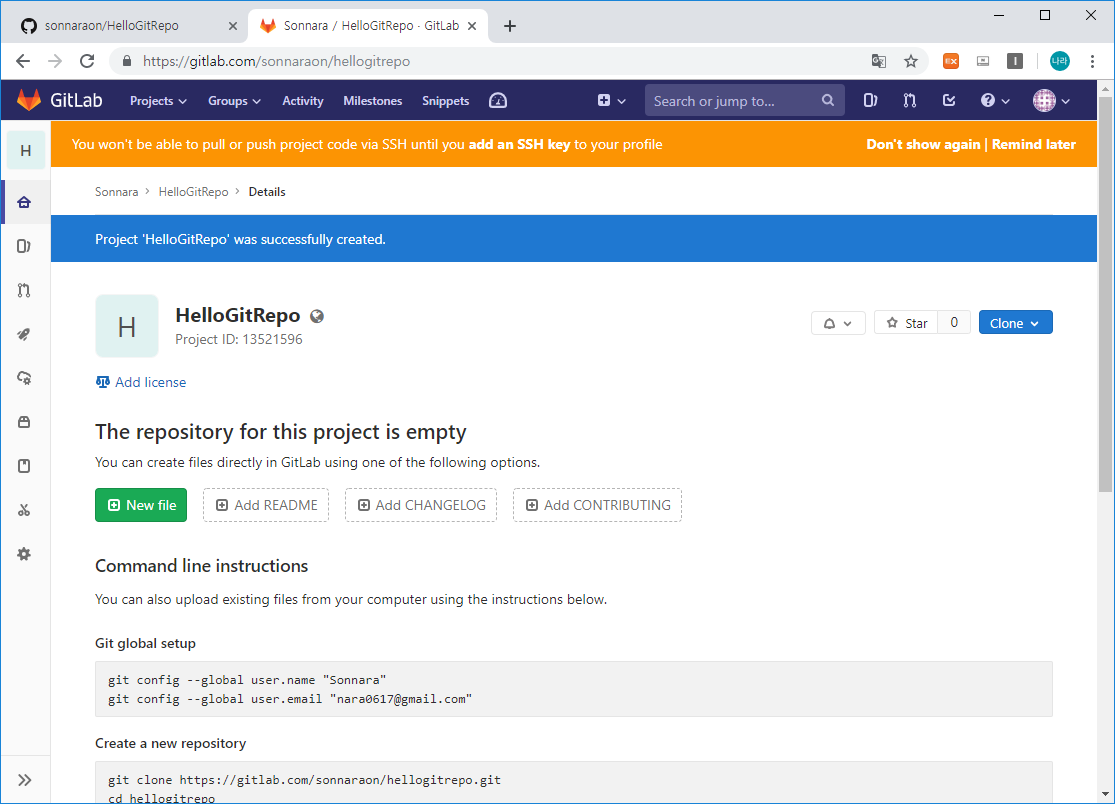1115x804 pixels.
Task: Click Chrome profile avatar
Action: (1060, 61)
